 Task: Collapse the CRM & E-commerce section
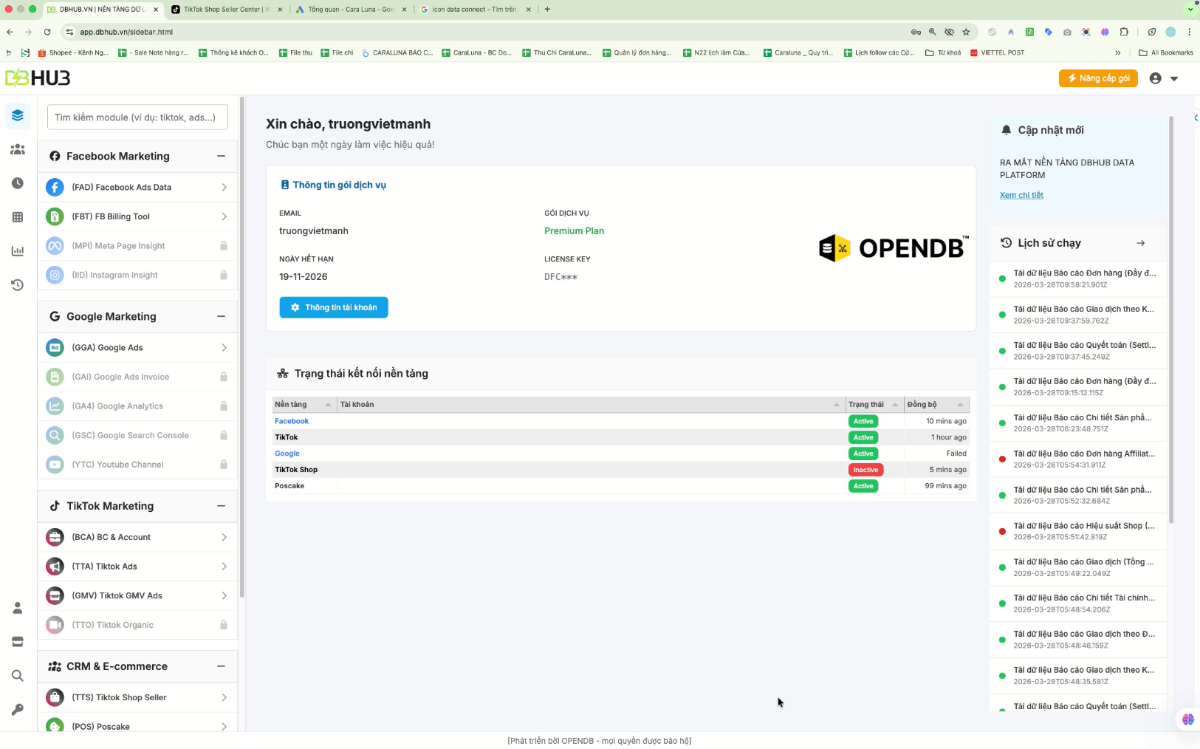click(221, 666)
